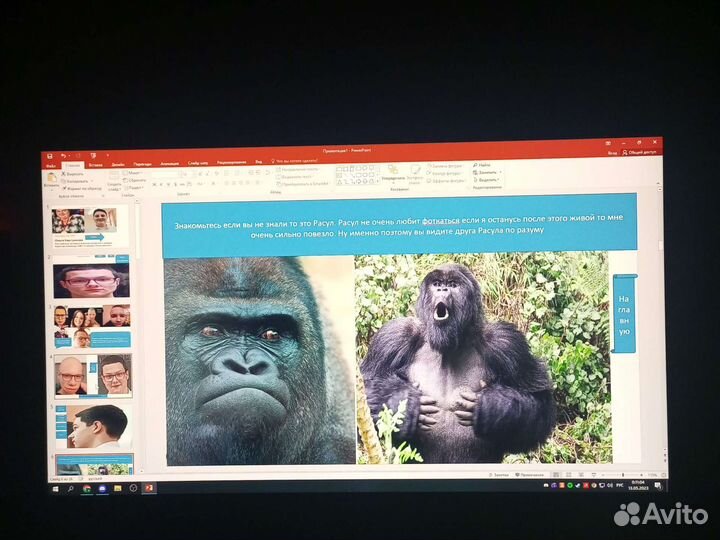Switch to the Анимация ribbon tab
Screen dimensions: 720x540
point(169,163)
